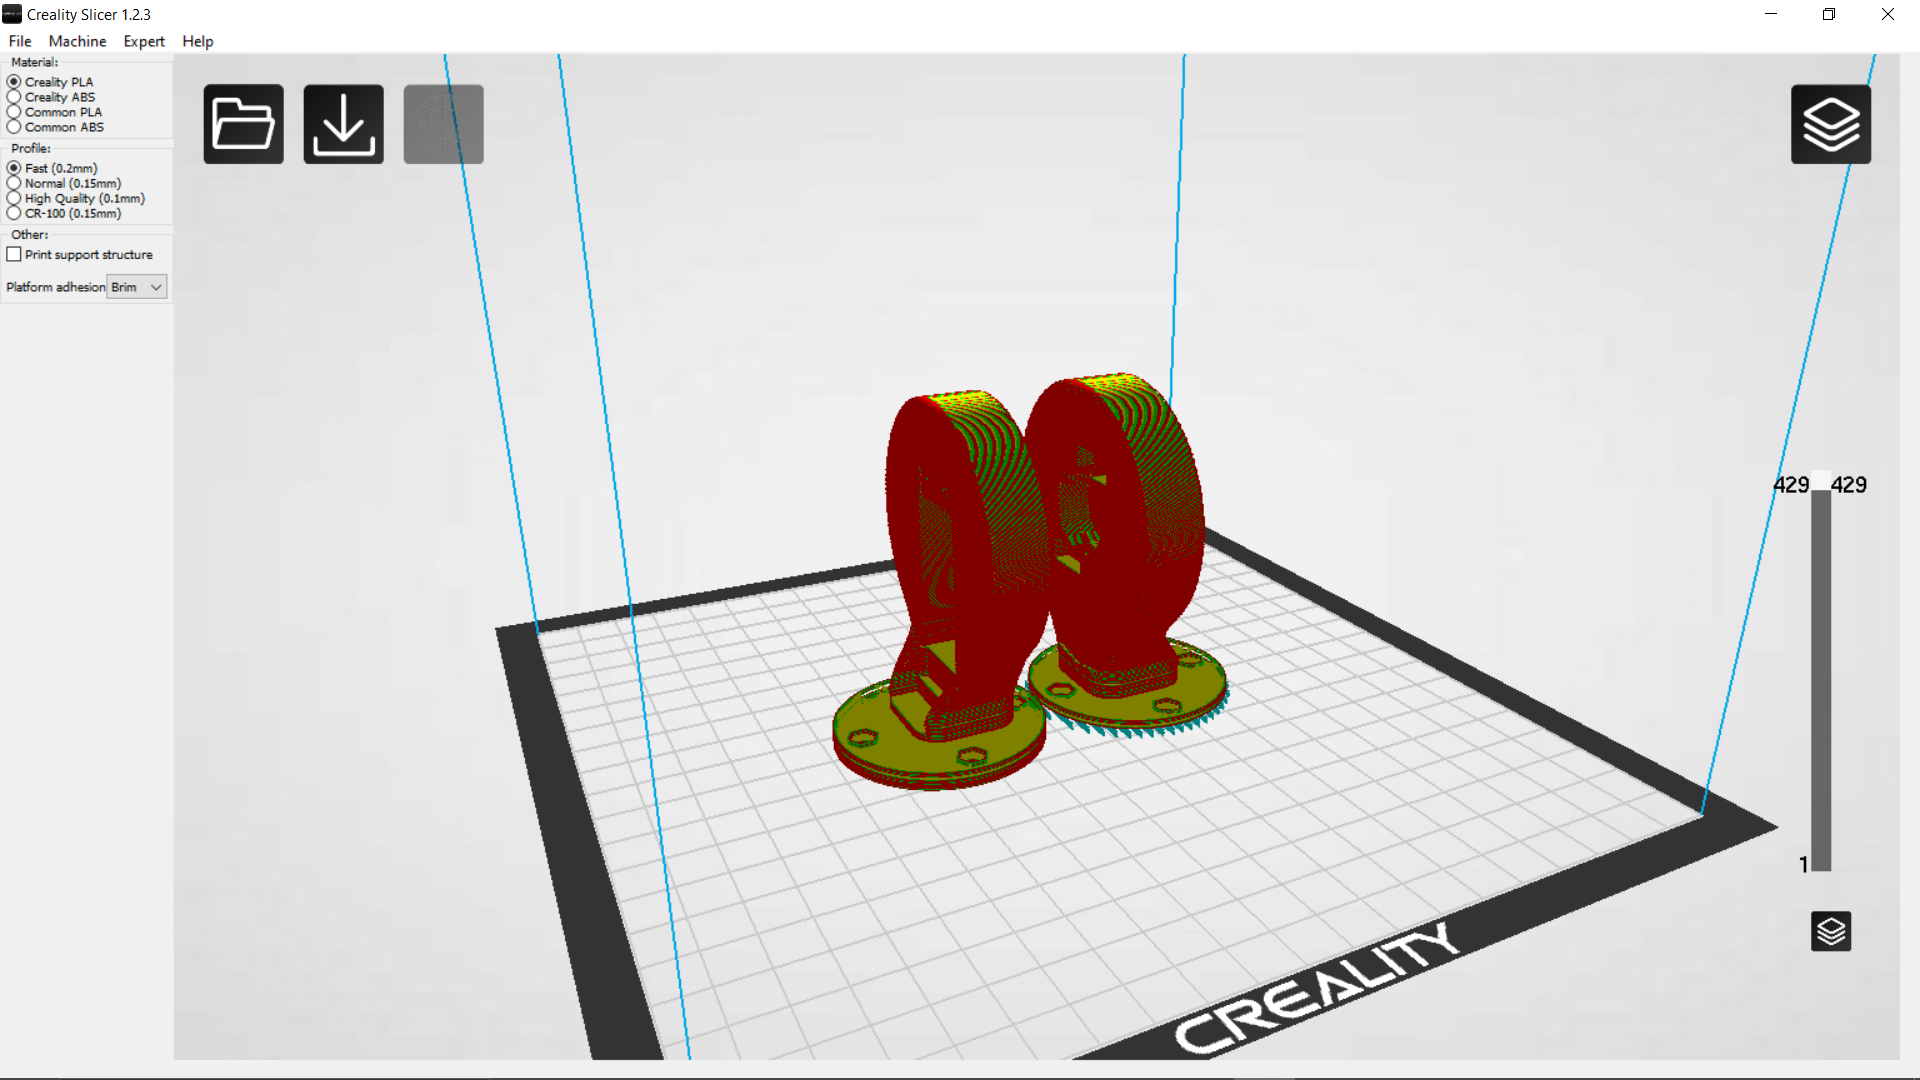Save the sliced file with the download icon
The image size is (1920, 1080).
click(x=342, y=123)
